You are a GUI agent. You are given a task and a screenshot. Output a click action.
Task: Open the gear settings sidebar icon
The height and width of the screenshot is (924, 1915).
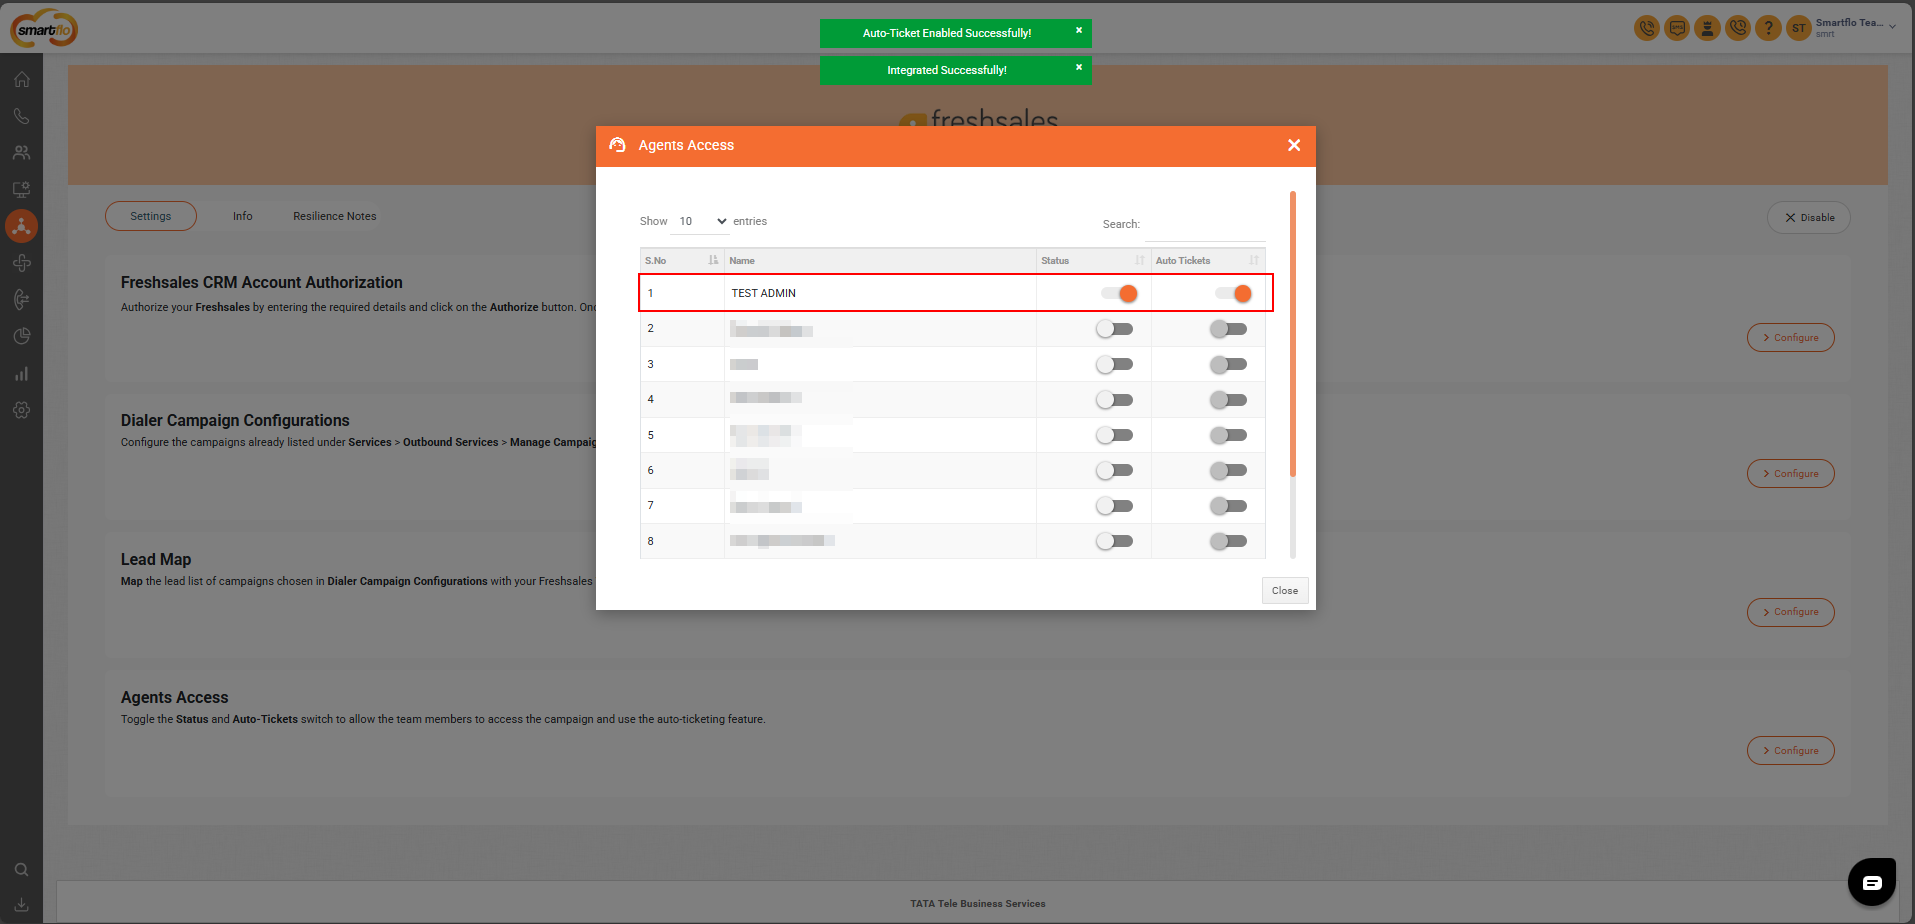(21, 410)
